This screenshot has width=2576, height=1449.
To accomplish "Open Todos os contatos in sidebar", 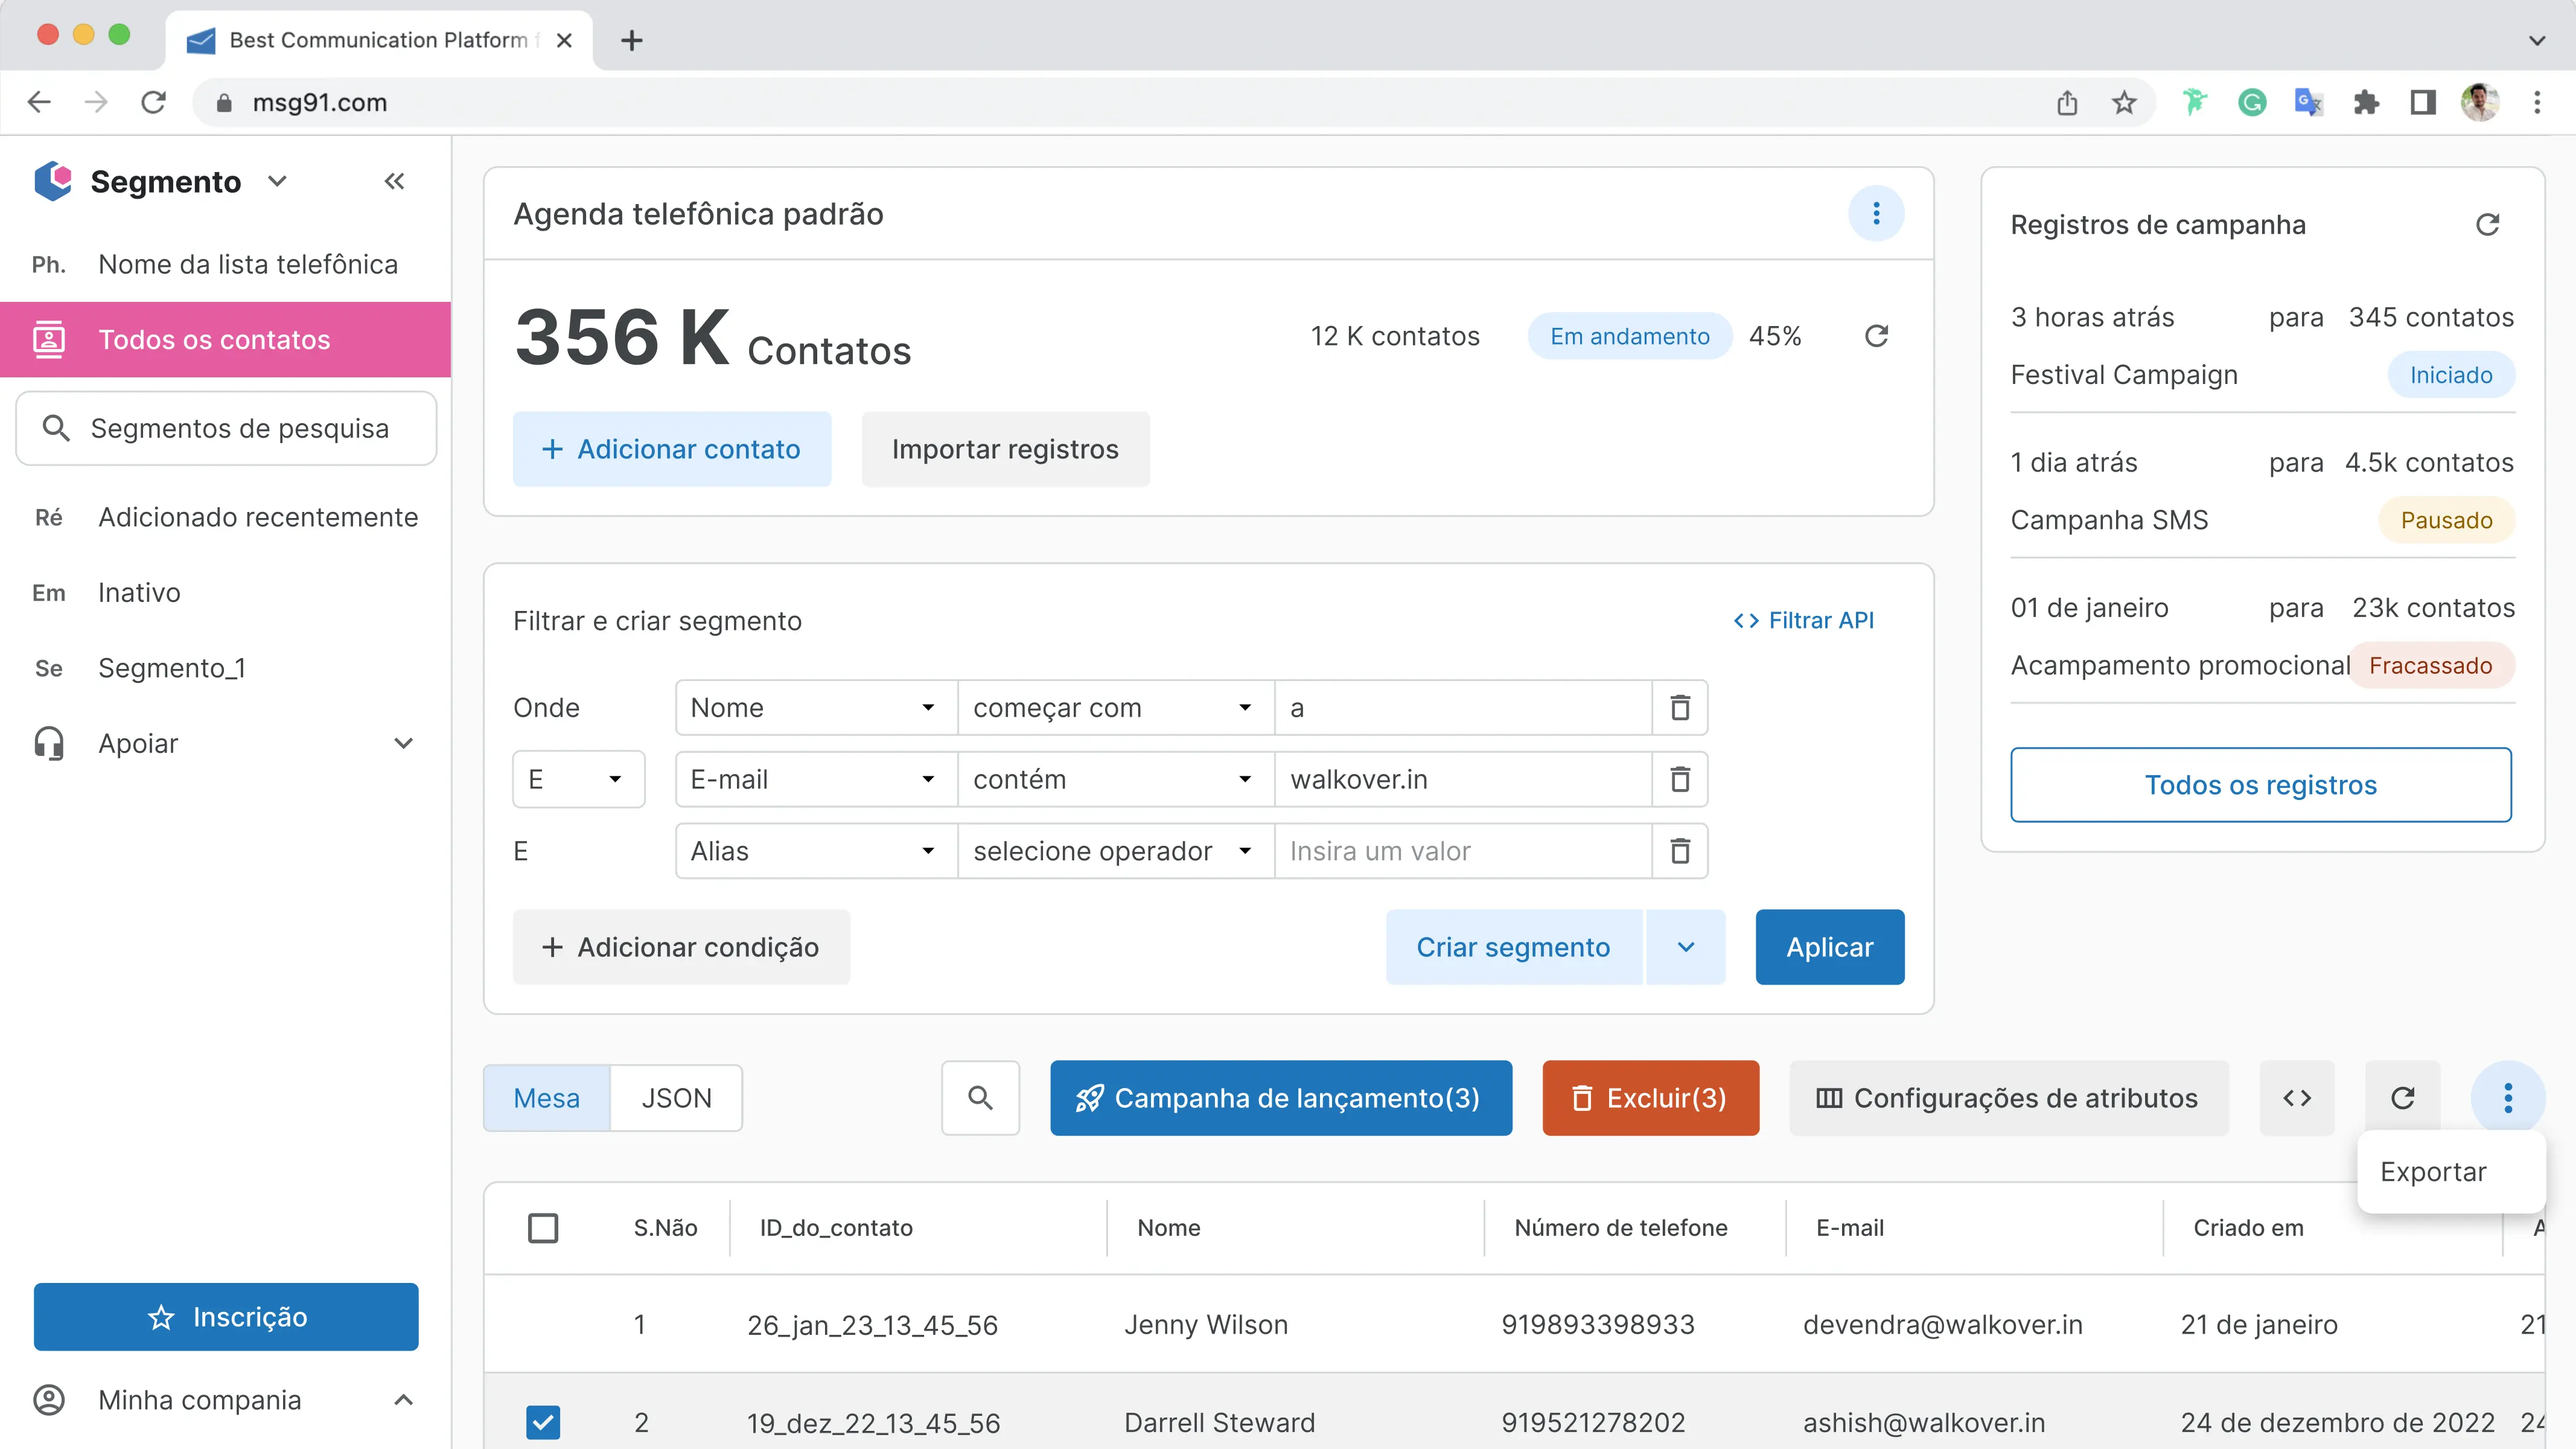I will (225, 339).
